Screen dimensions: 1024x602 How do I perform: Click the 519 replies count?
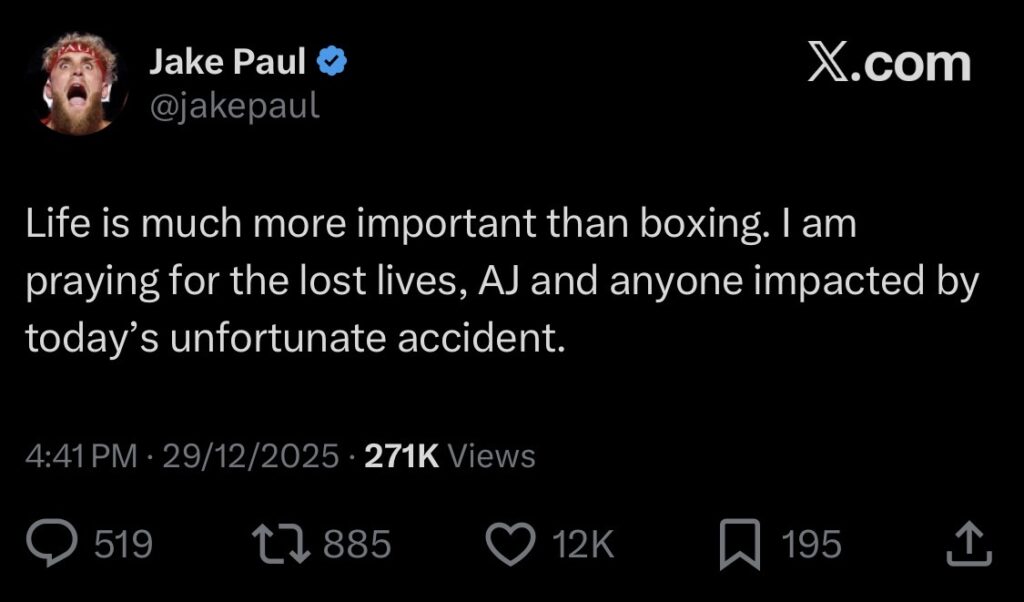[123, 545]
